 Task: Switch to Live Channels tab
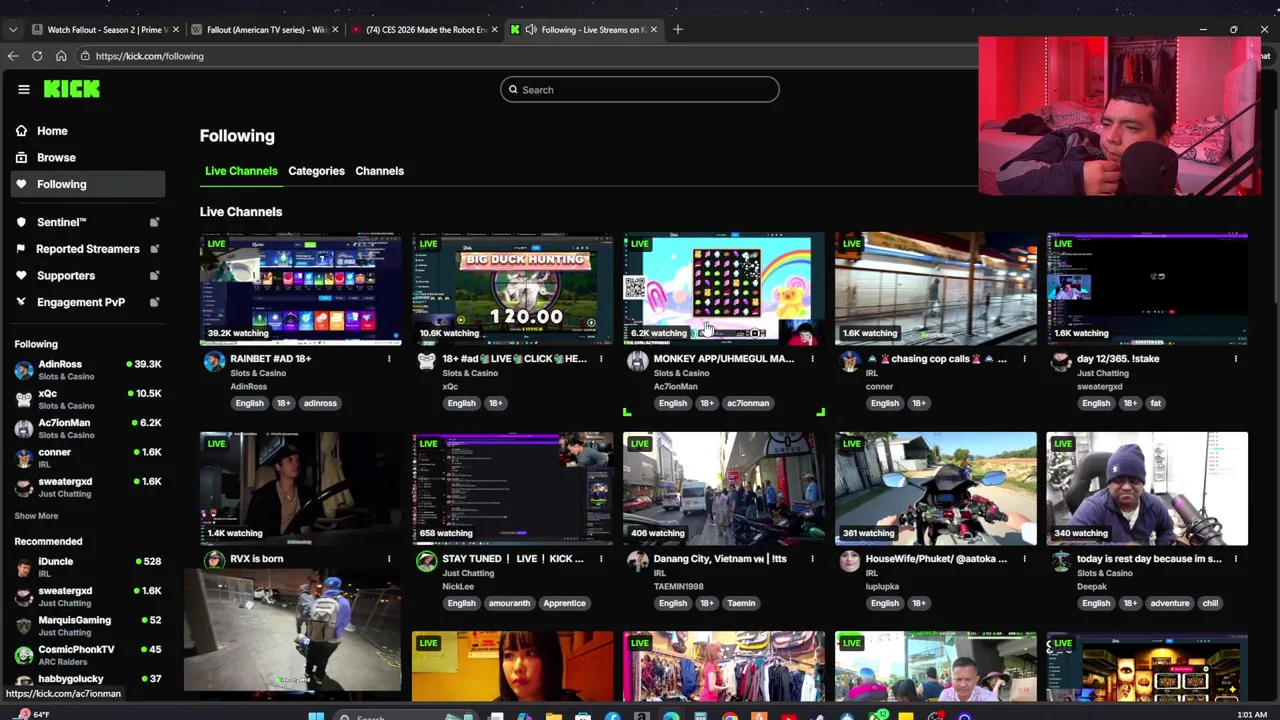tap(241, 171)
